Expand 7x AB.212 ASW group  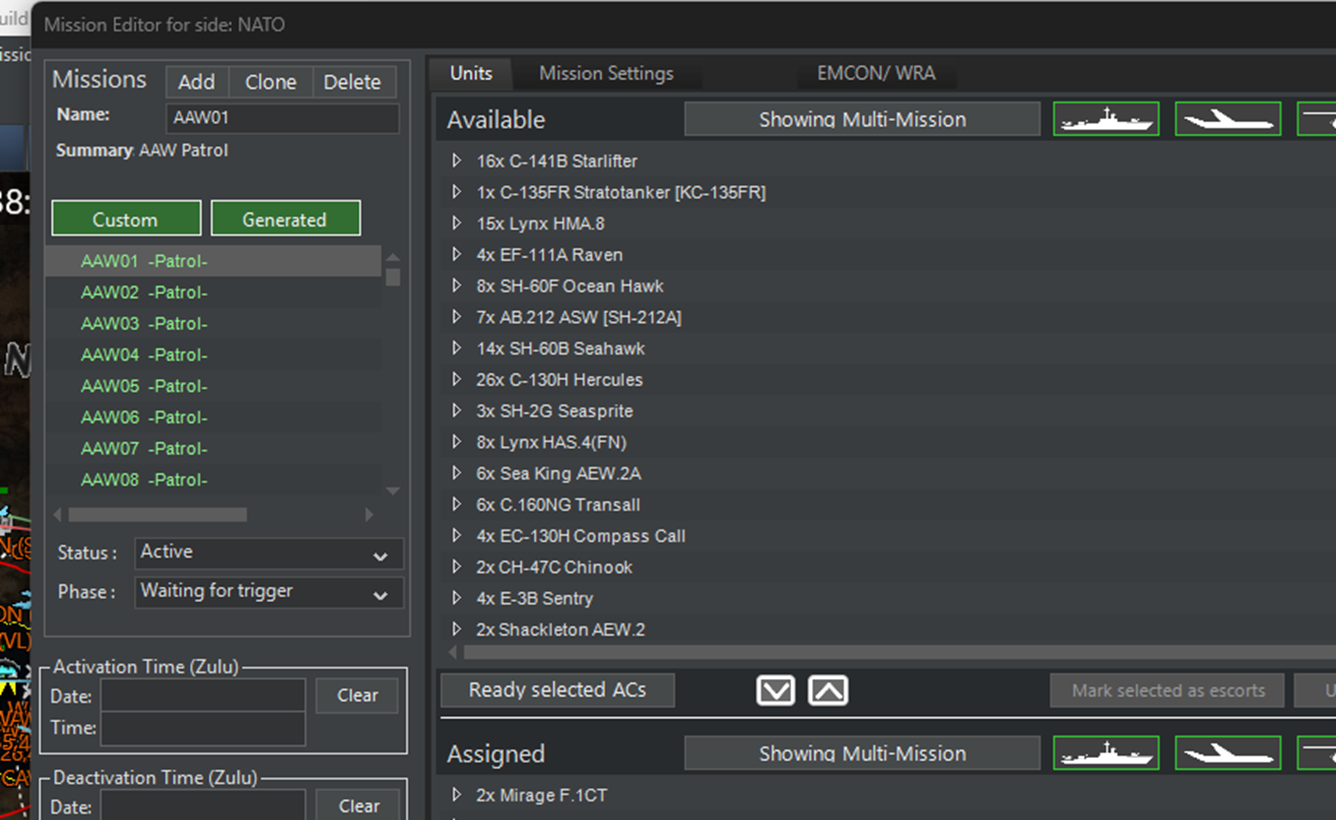(456, 317)
